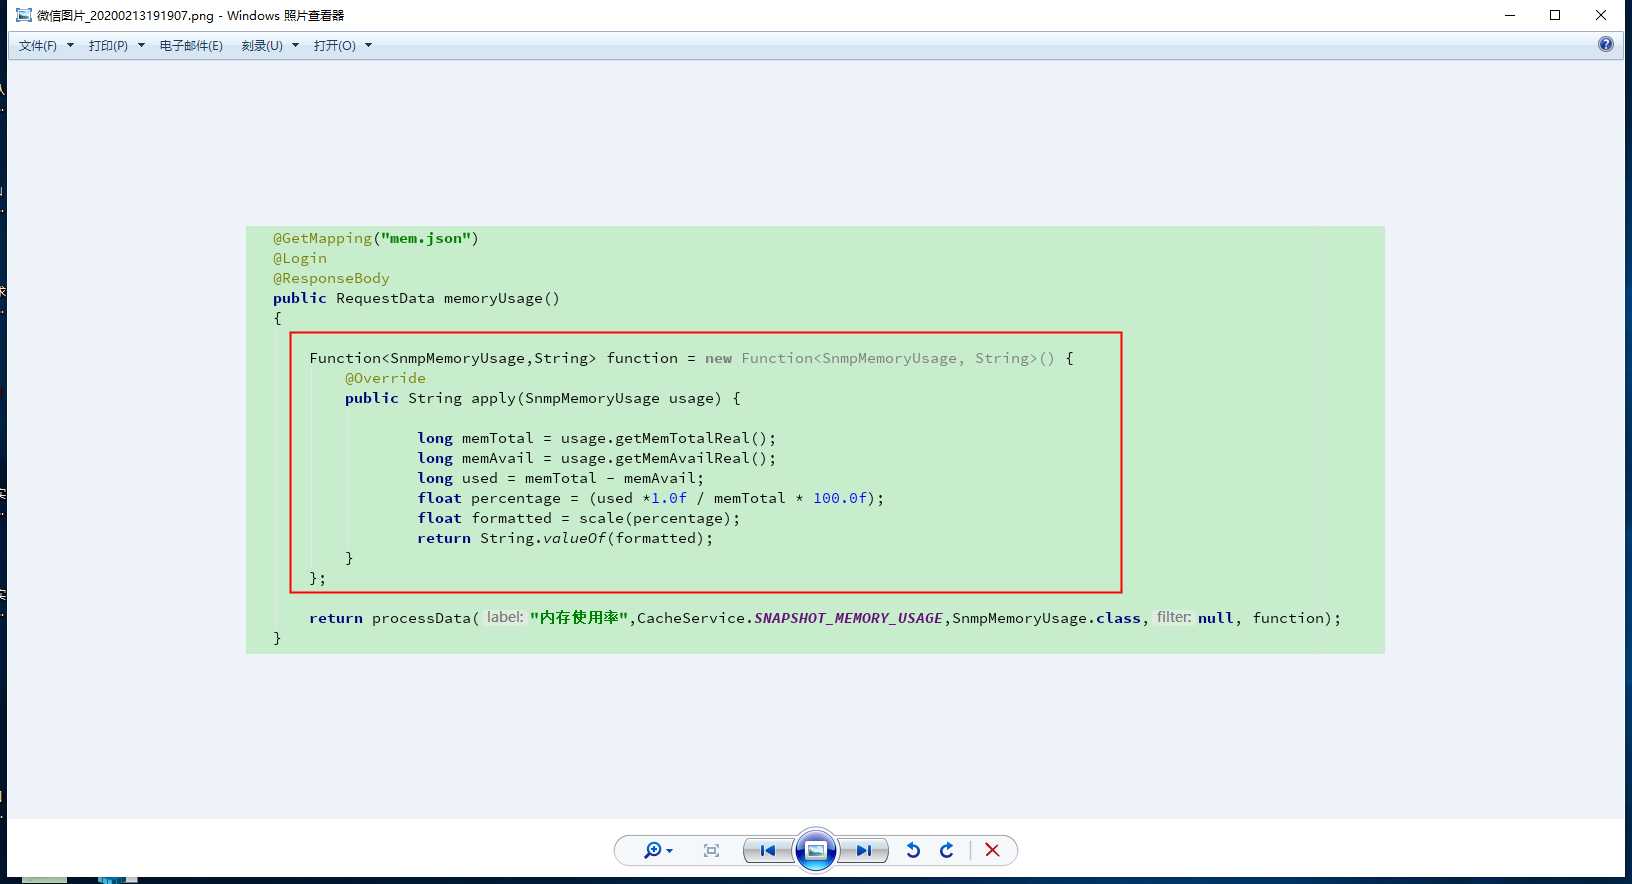Delete the photo with red X

click(992, 850)
